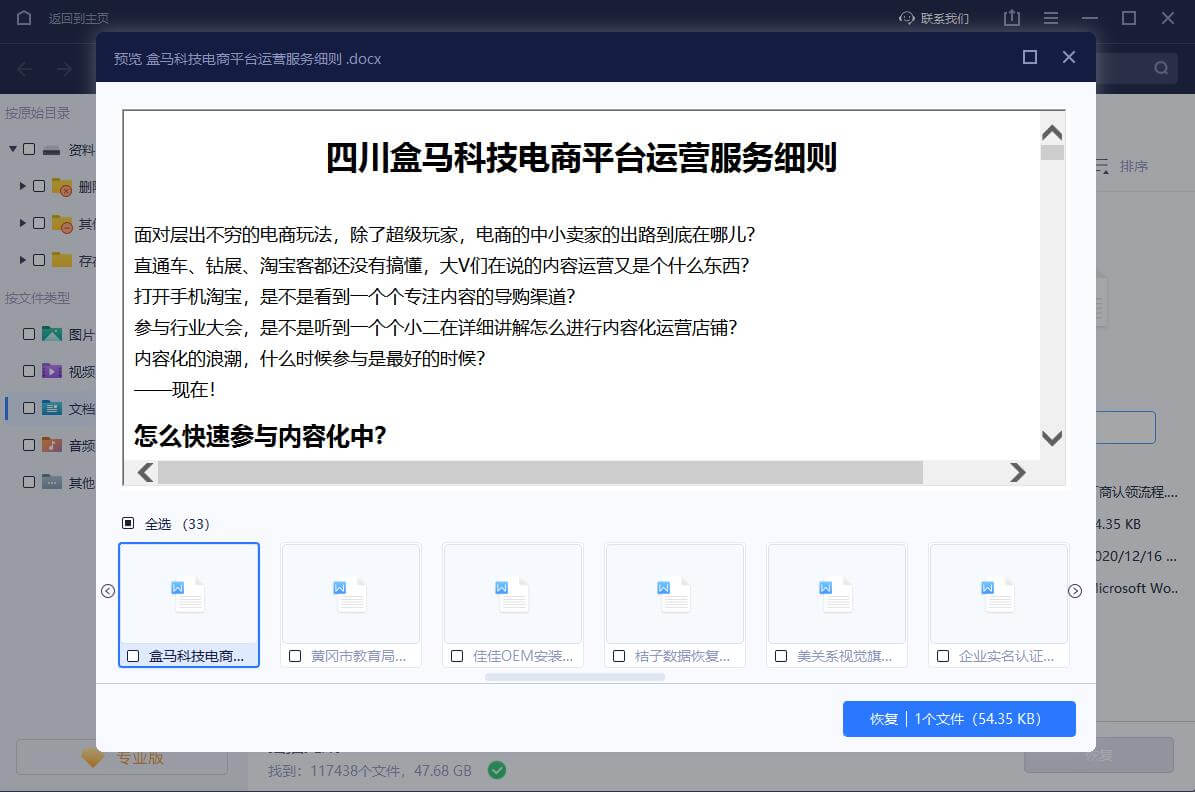The image size is (1195, 792).
Task: Click the preview horizontal scrollbar track
Action: (540, 473)
